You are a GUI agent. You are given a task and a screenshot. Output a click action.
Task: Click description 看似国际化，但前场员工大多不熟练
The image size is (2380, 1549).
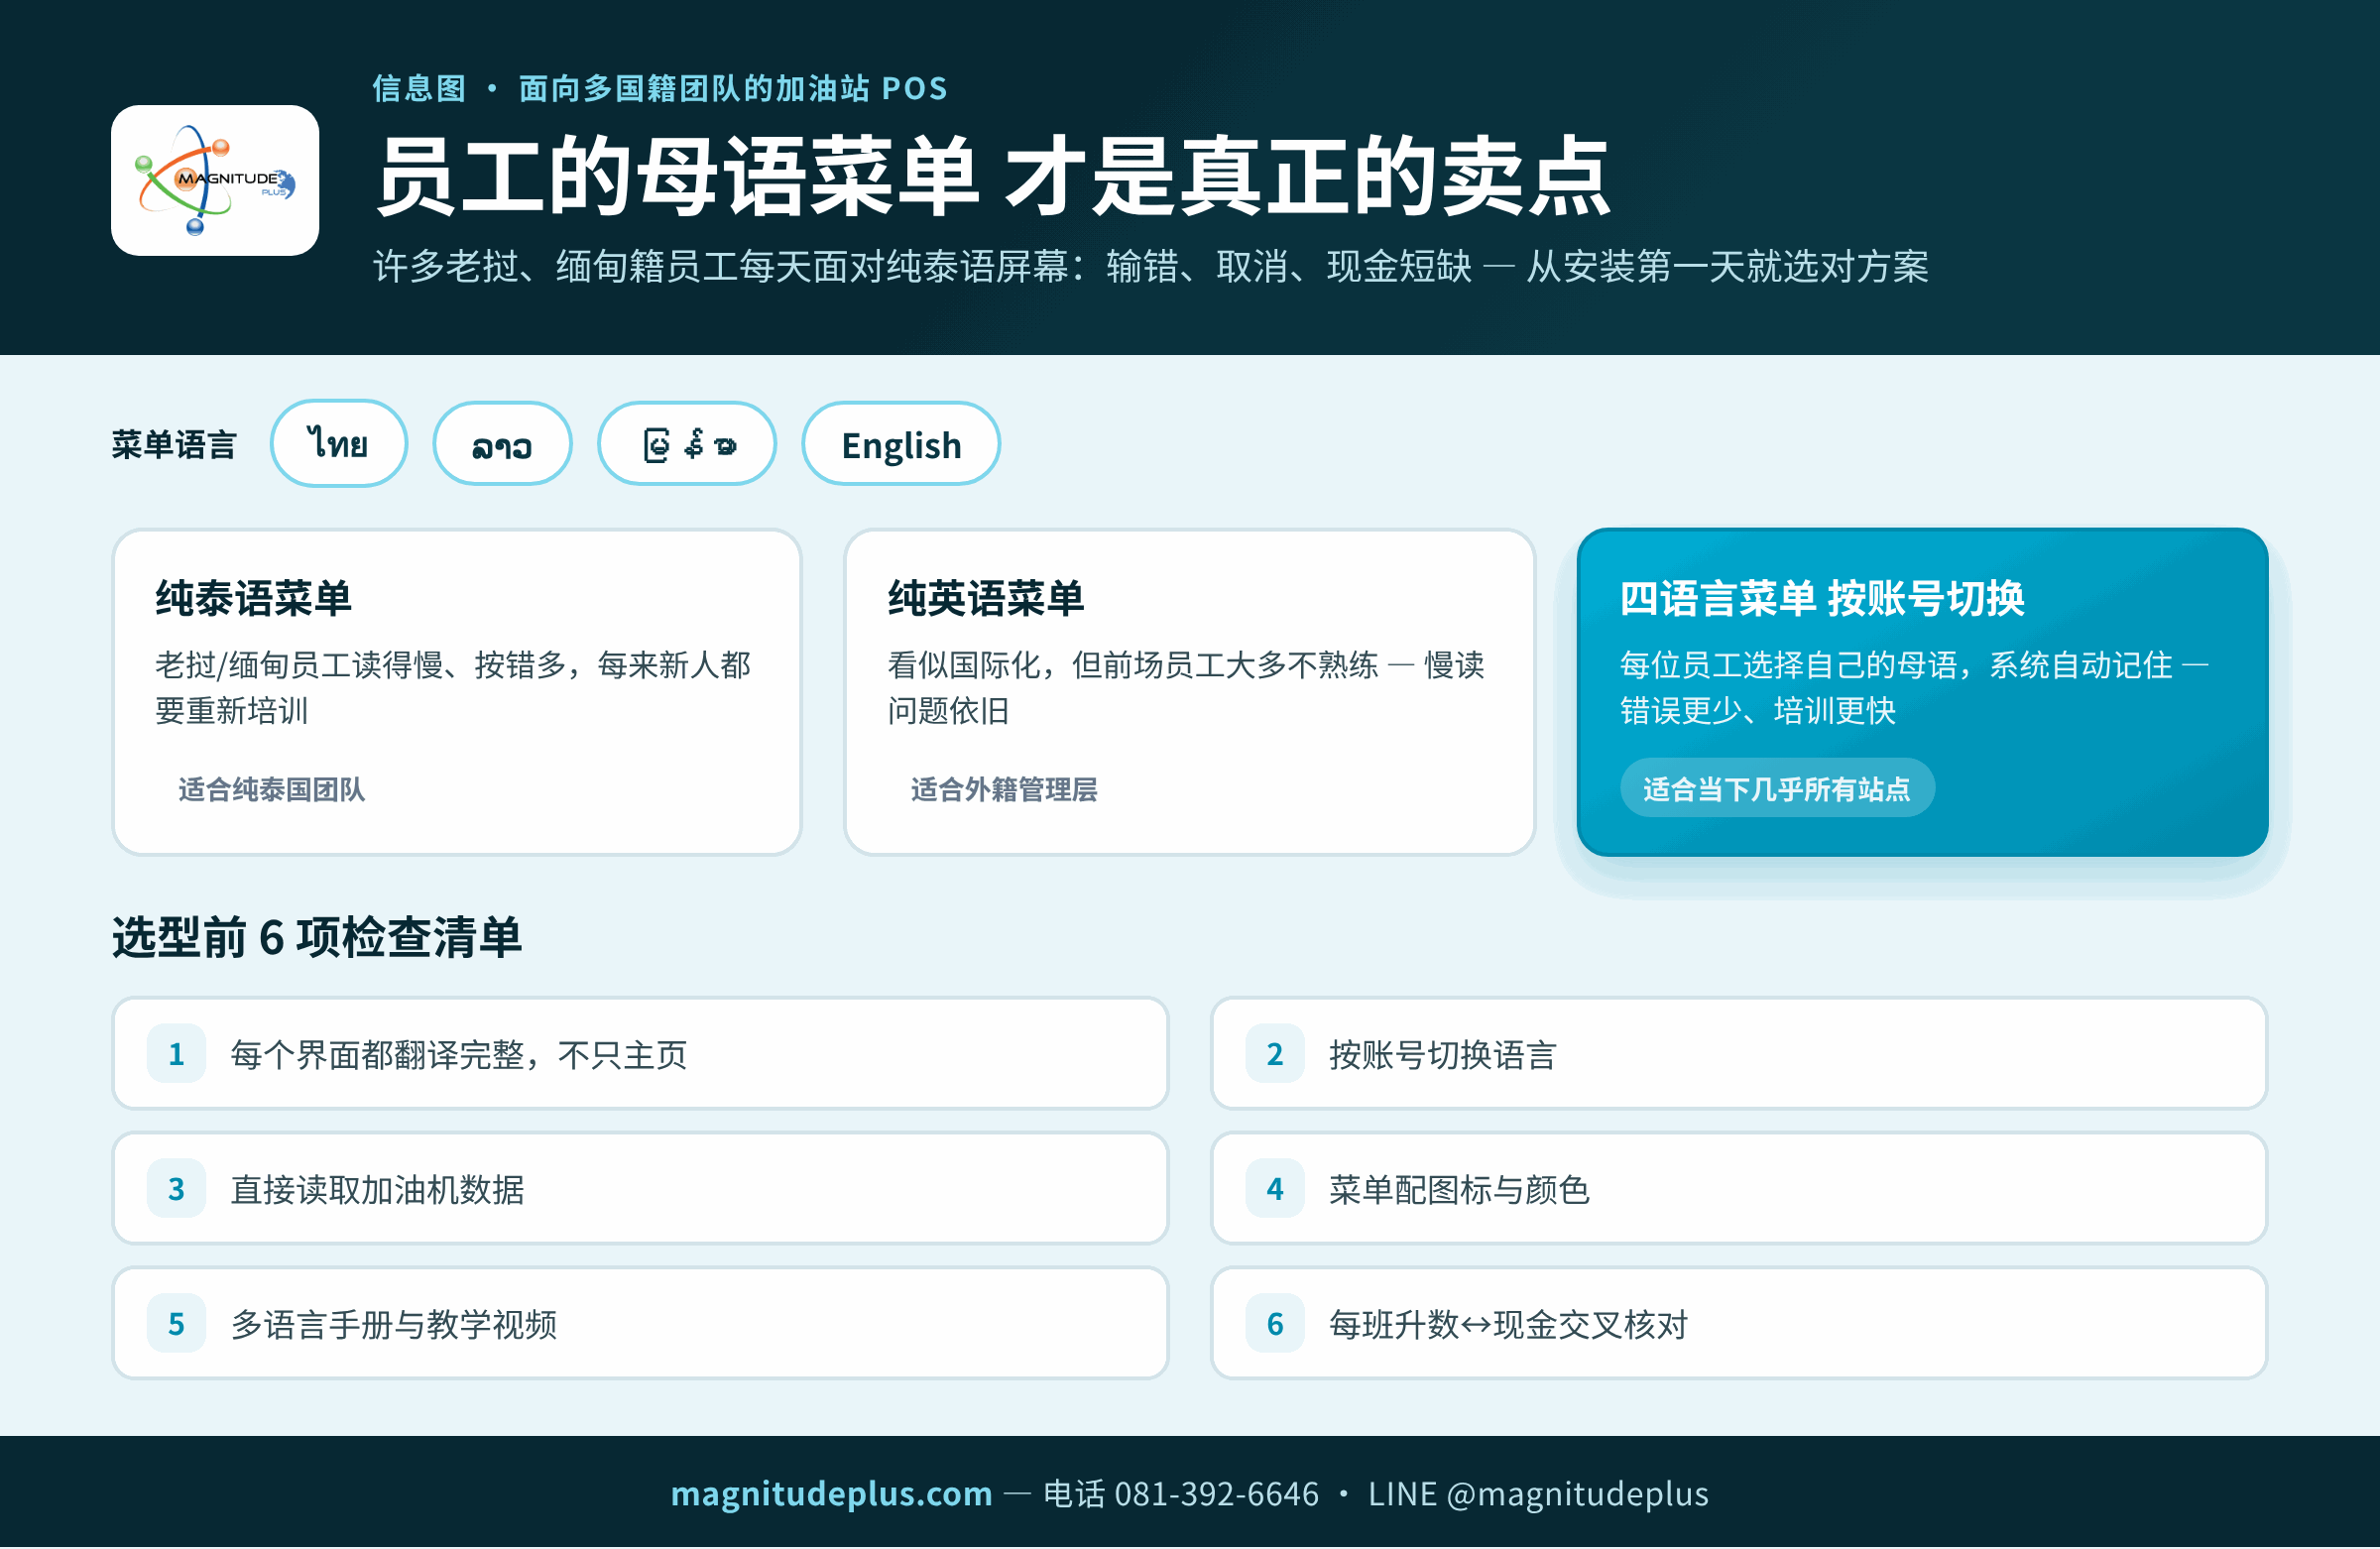(x=1186, y=688)
